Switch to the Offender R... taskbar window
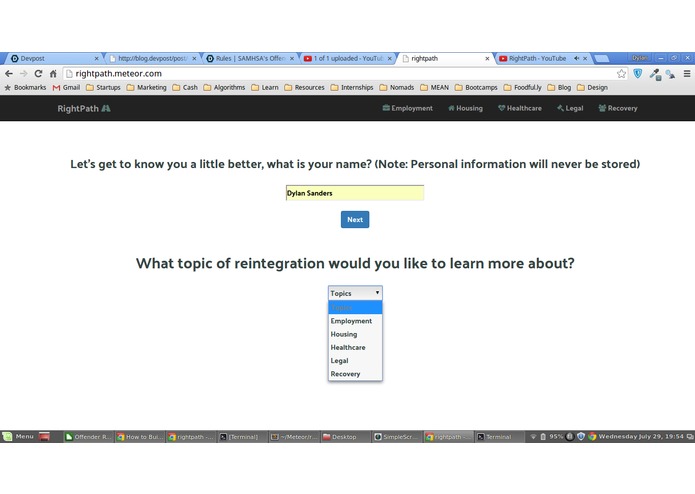 tap(89, 436)
